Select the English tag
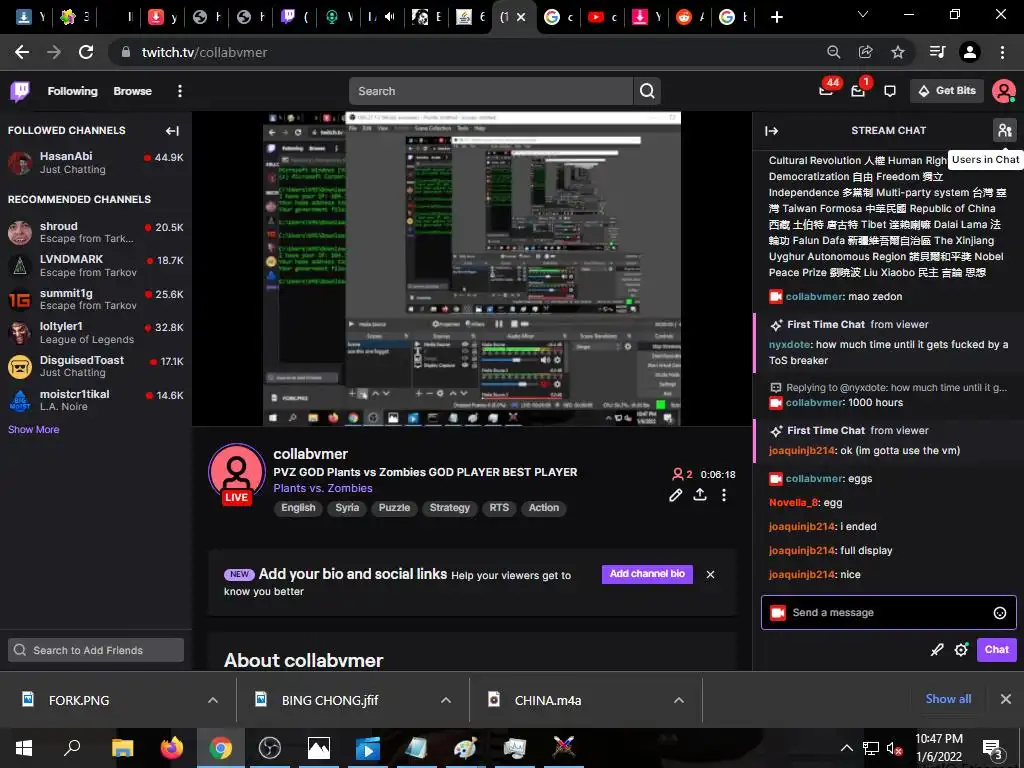Image resolution: width=1024 pixels, height=768 pixels. click(x=298, y=508)
